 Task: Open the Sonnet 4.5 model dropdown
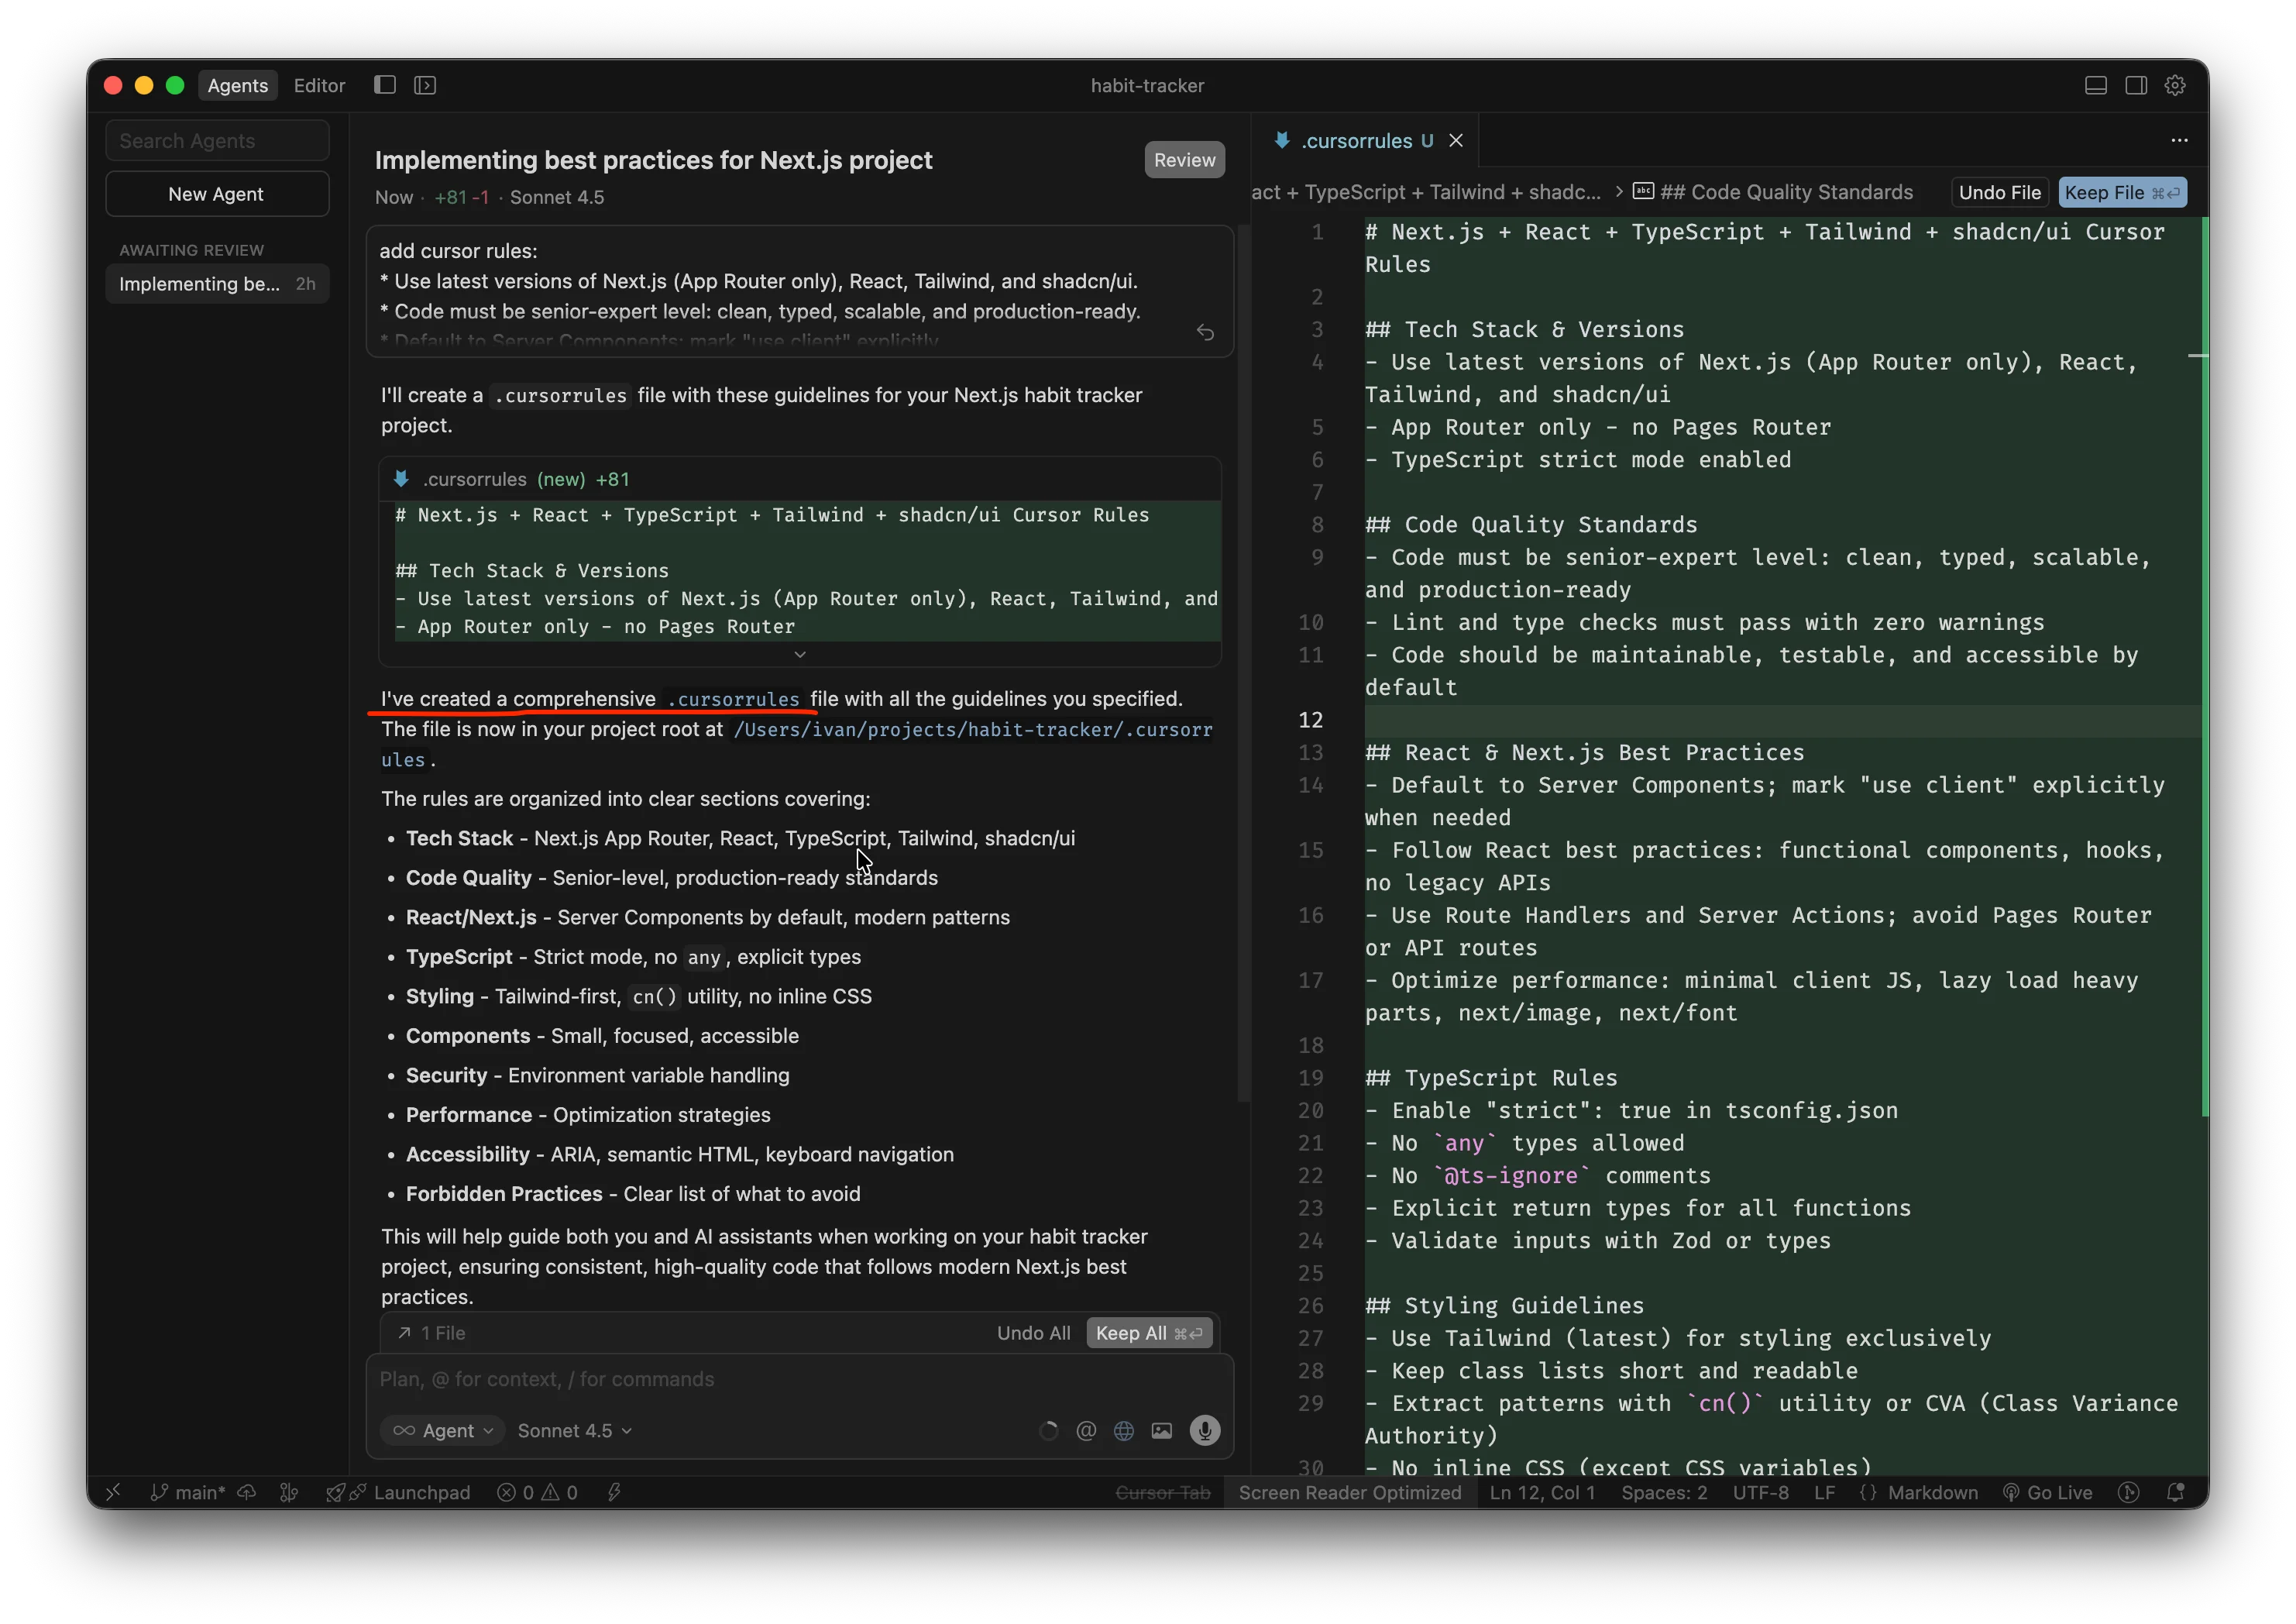click(x=575, y=1431)
